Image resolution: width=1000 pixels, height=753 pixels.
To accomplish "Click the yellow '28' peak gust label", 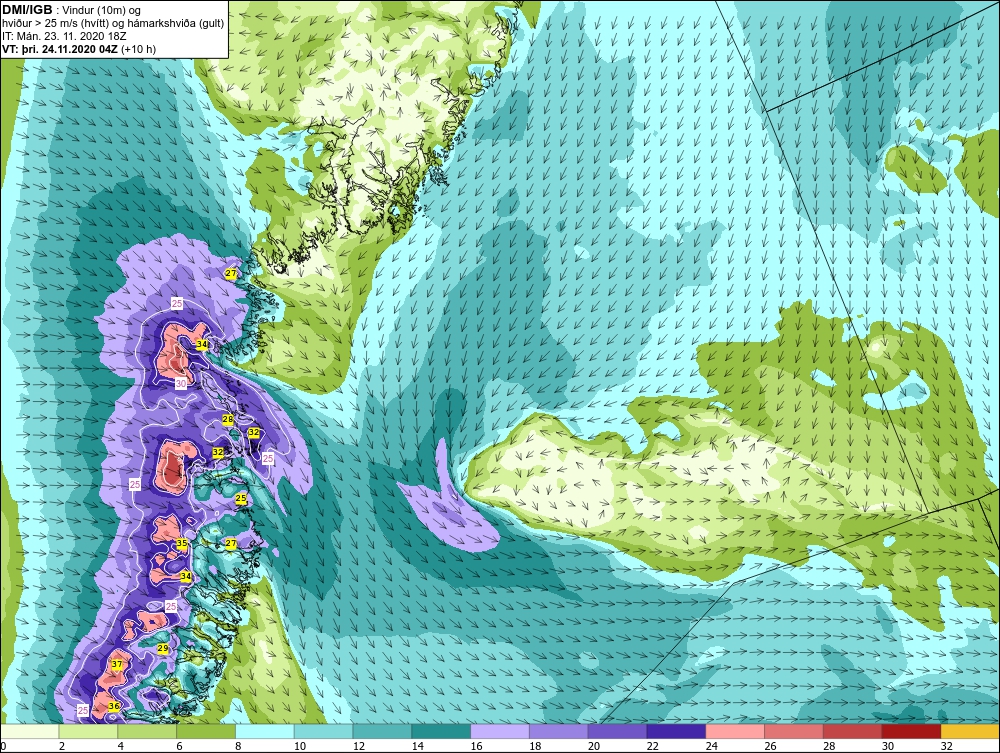I will point(228,419).
